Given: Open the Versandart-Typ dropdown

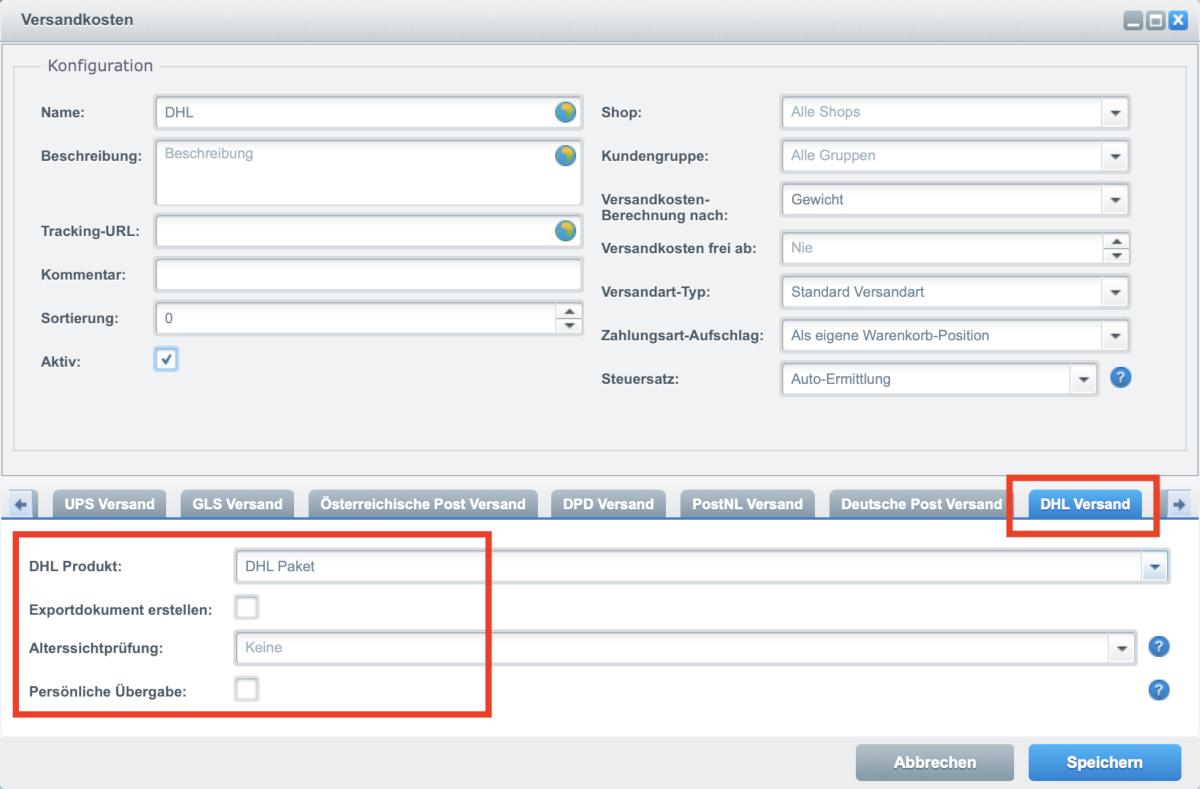Looking at the screenshot, I should point(1115,292).
